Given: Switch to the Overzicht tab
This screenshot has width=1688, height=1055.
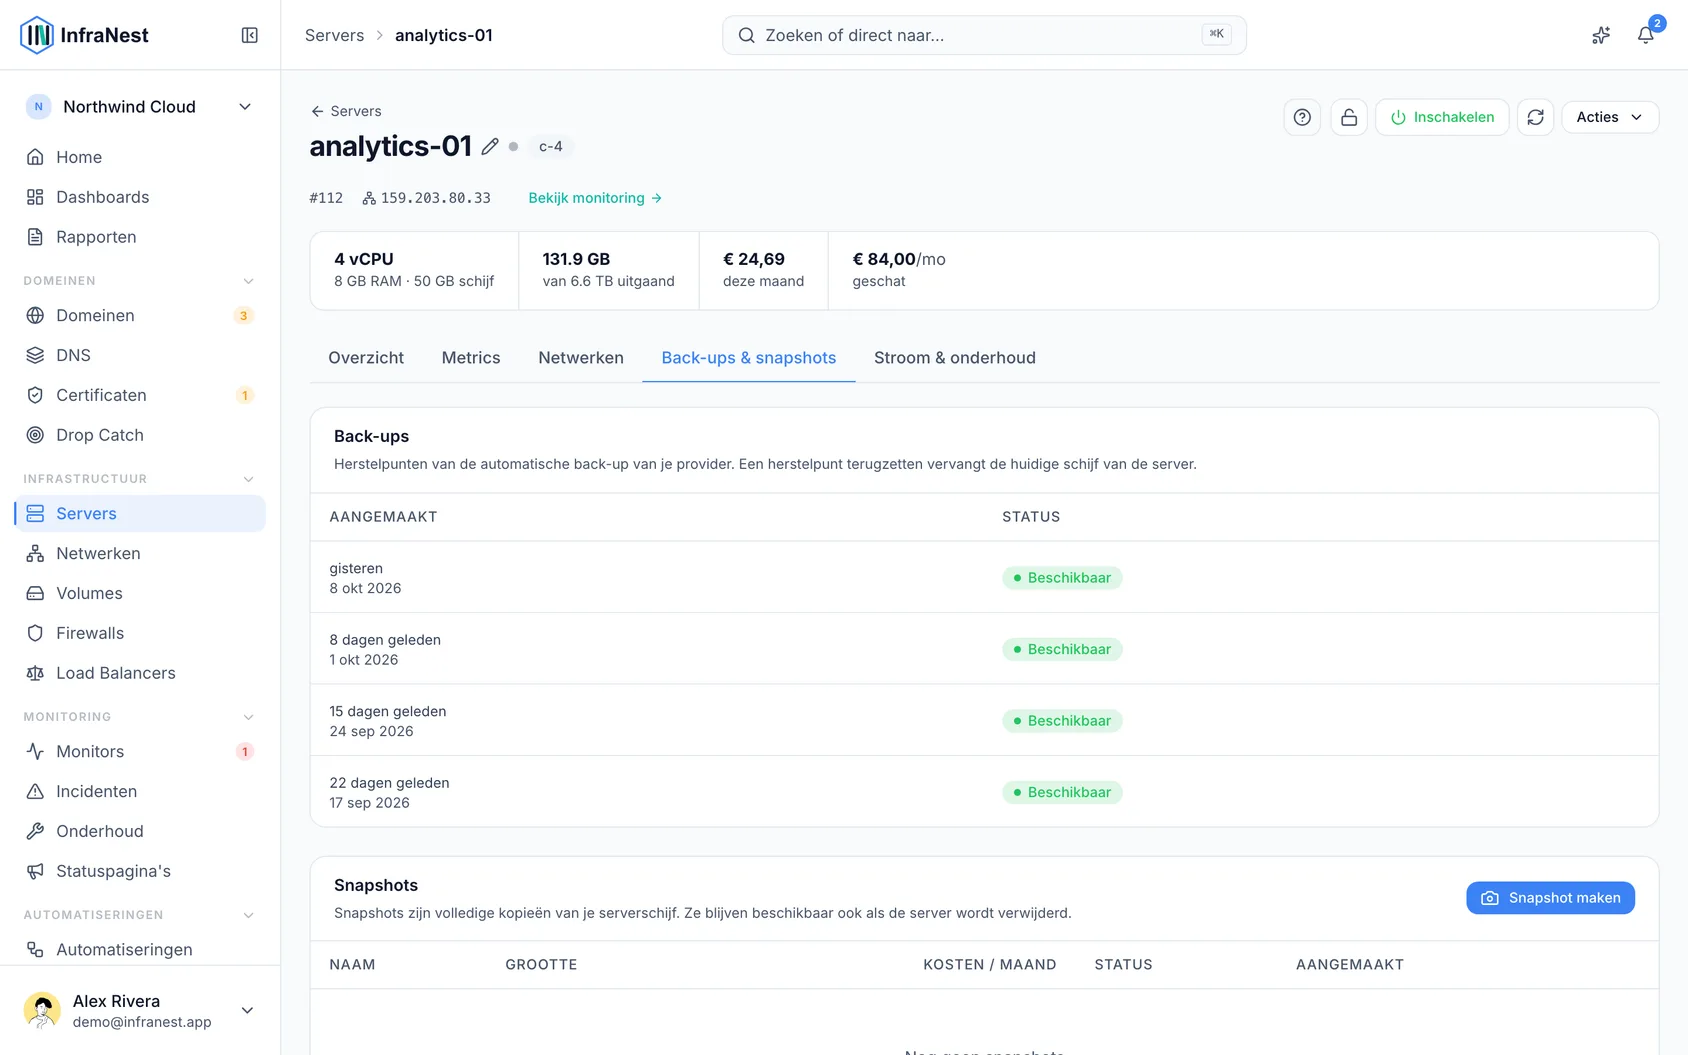Looking at the screenshot, I should pyautogui.click(x=366, y=358).
